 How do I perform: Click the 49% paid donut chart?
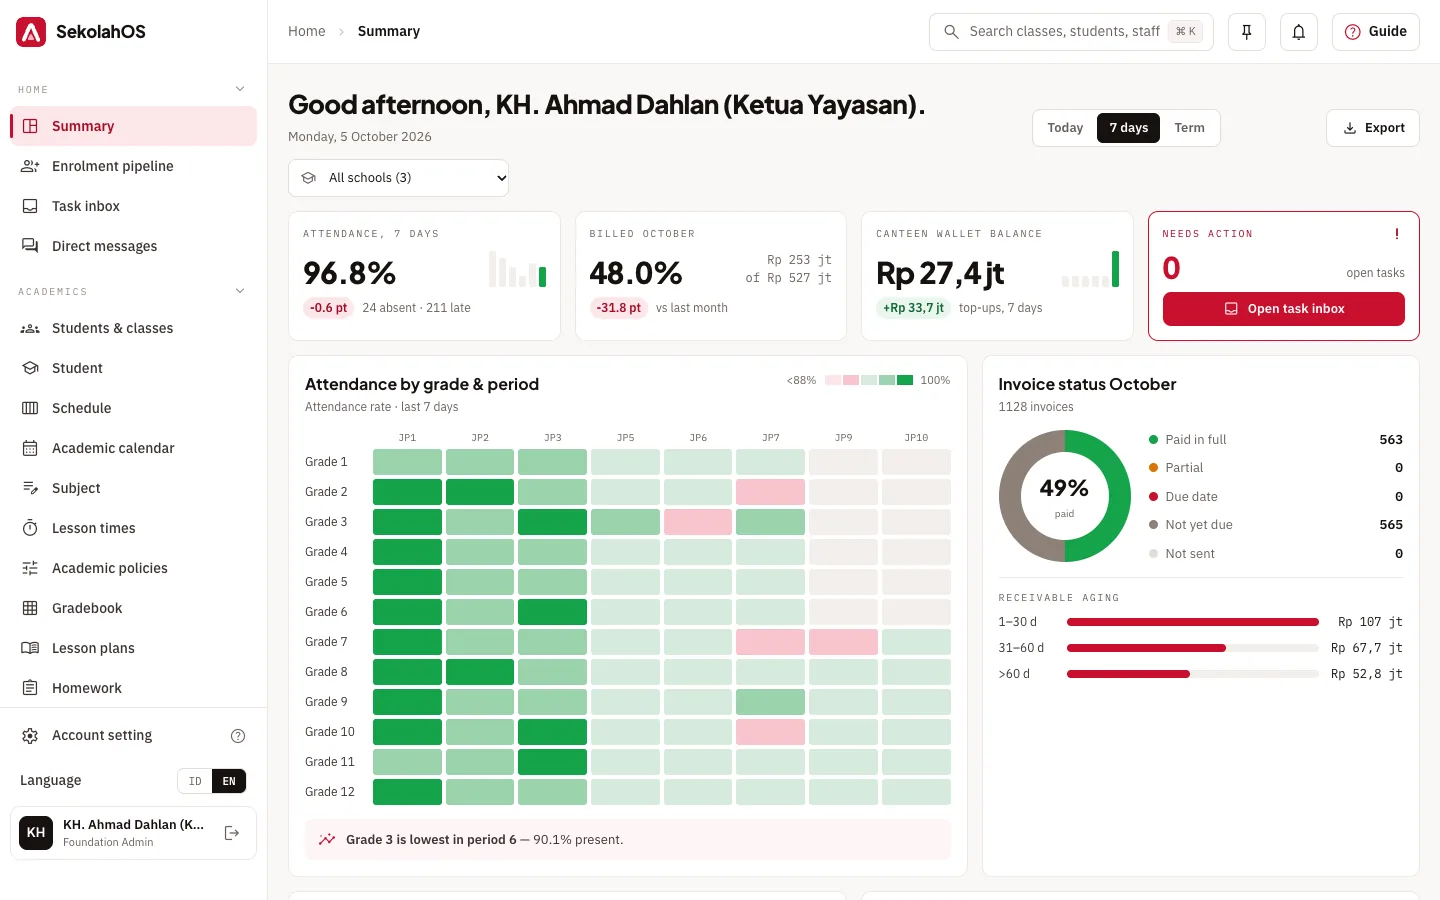click(1064, 496)
